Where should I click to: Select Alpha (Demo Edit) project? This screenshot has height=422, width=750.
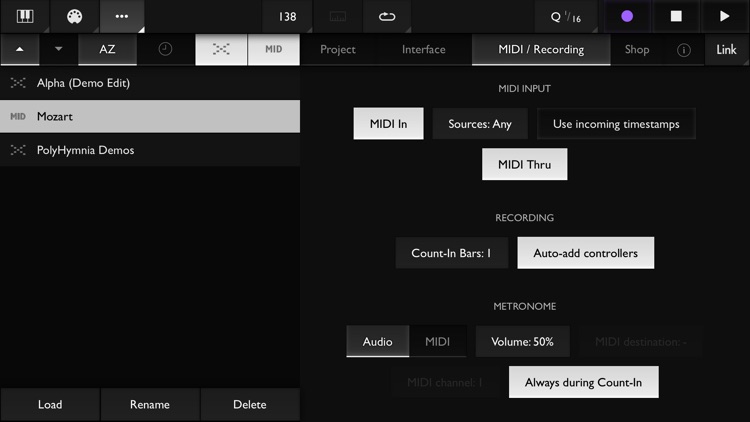[x=150, y=83]
